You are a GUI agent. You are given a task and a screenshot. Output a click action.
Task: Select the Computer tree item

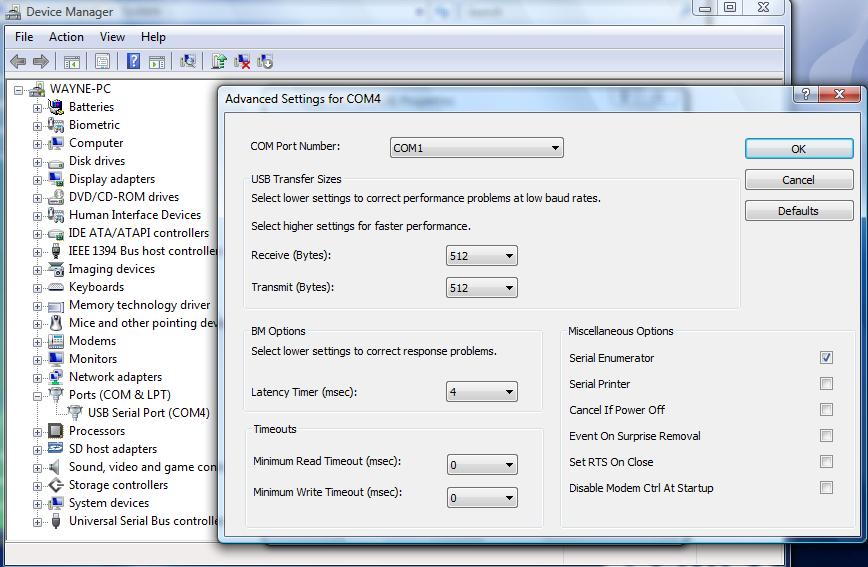[x=96, y=143]
